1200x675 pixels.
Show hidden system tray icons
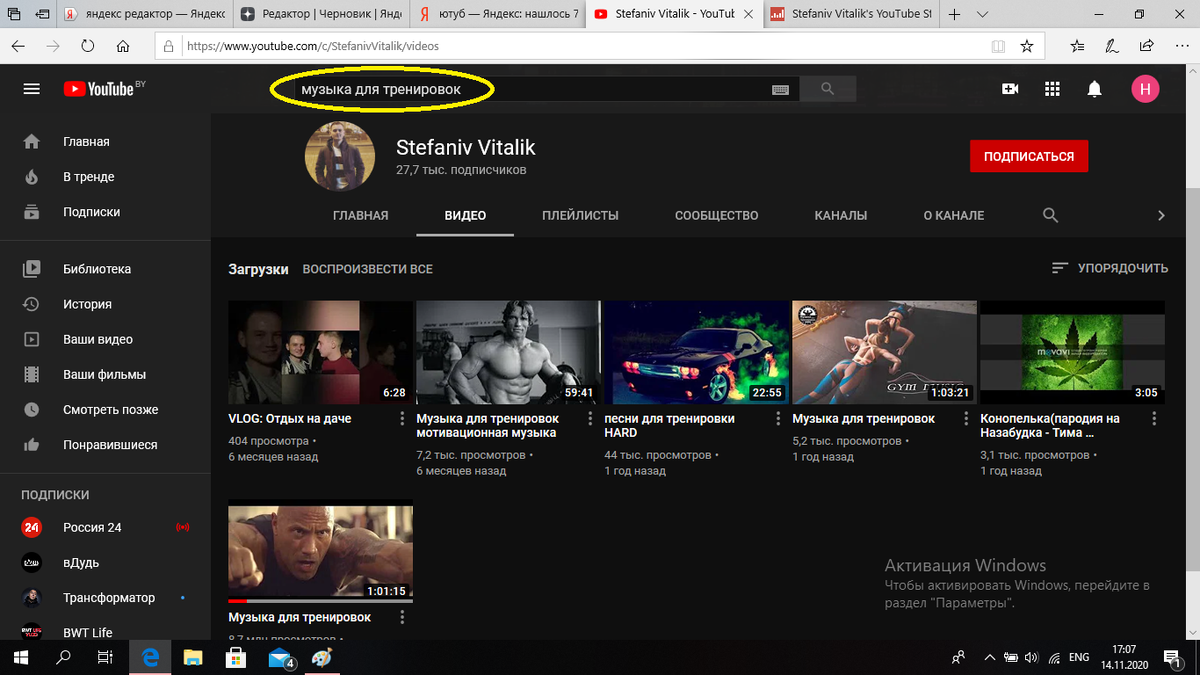point(990,658)
